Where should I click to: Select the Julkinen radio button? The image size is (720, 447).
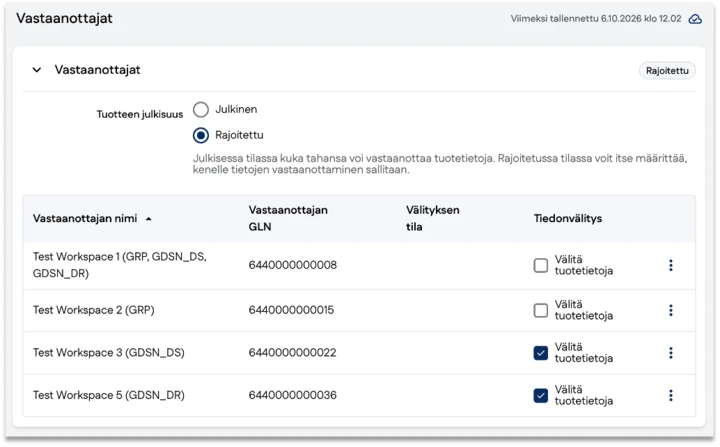(x=201, y=109)
